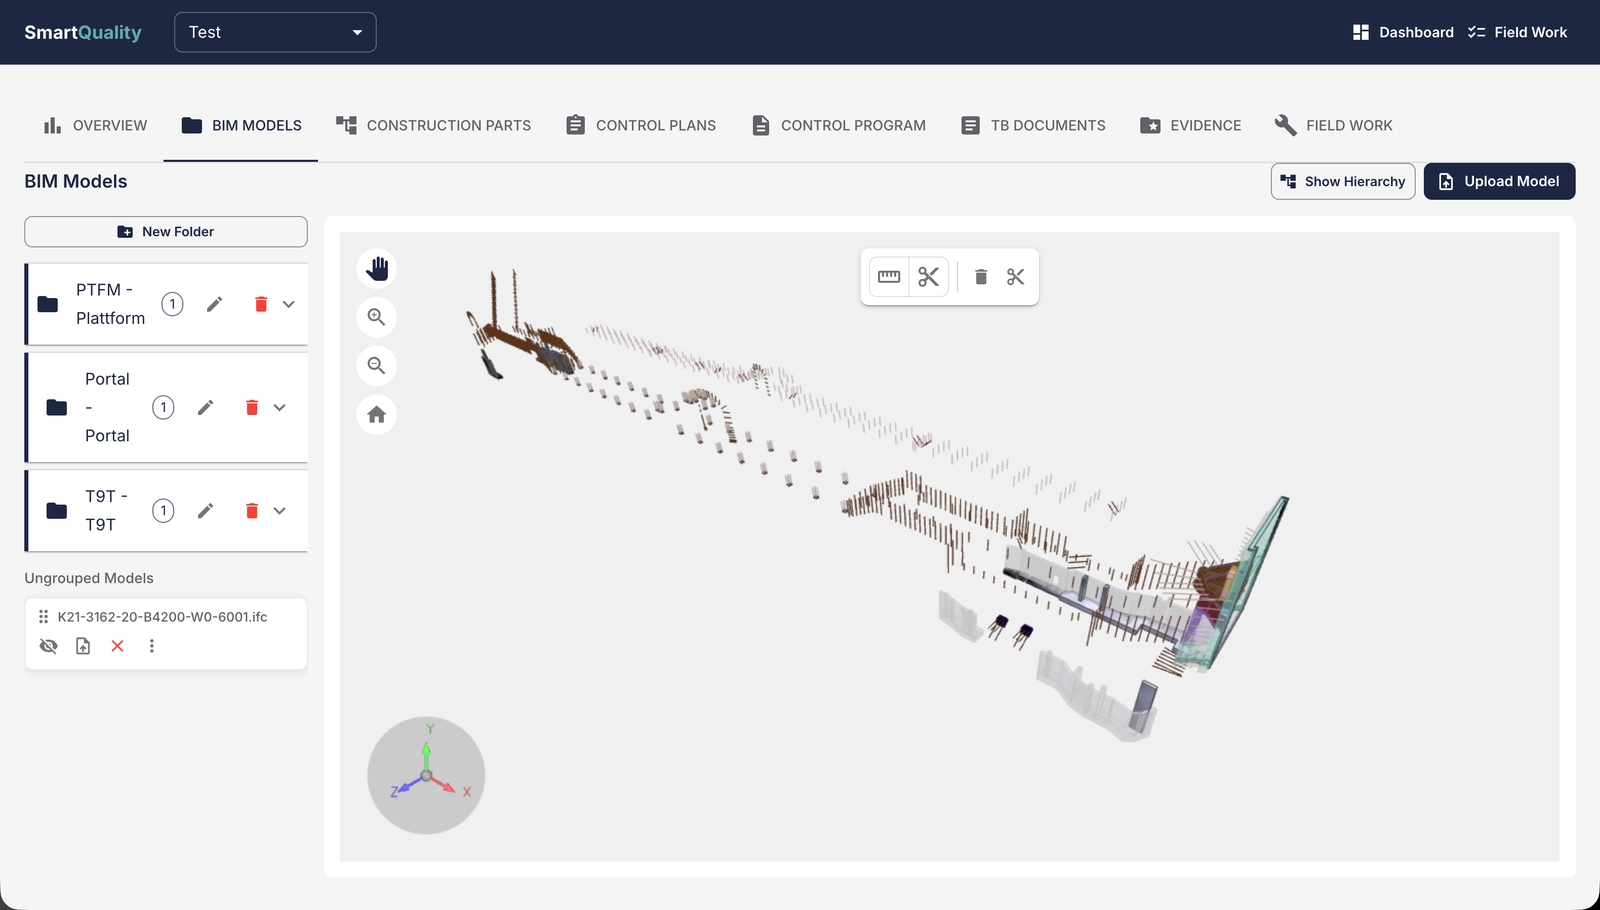Click the Portal - Portal folder icon

coord(57,407)
